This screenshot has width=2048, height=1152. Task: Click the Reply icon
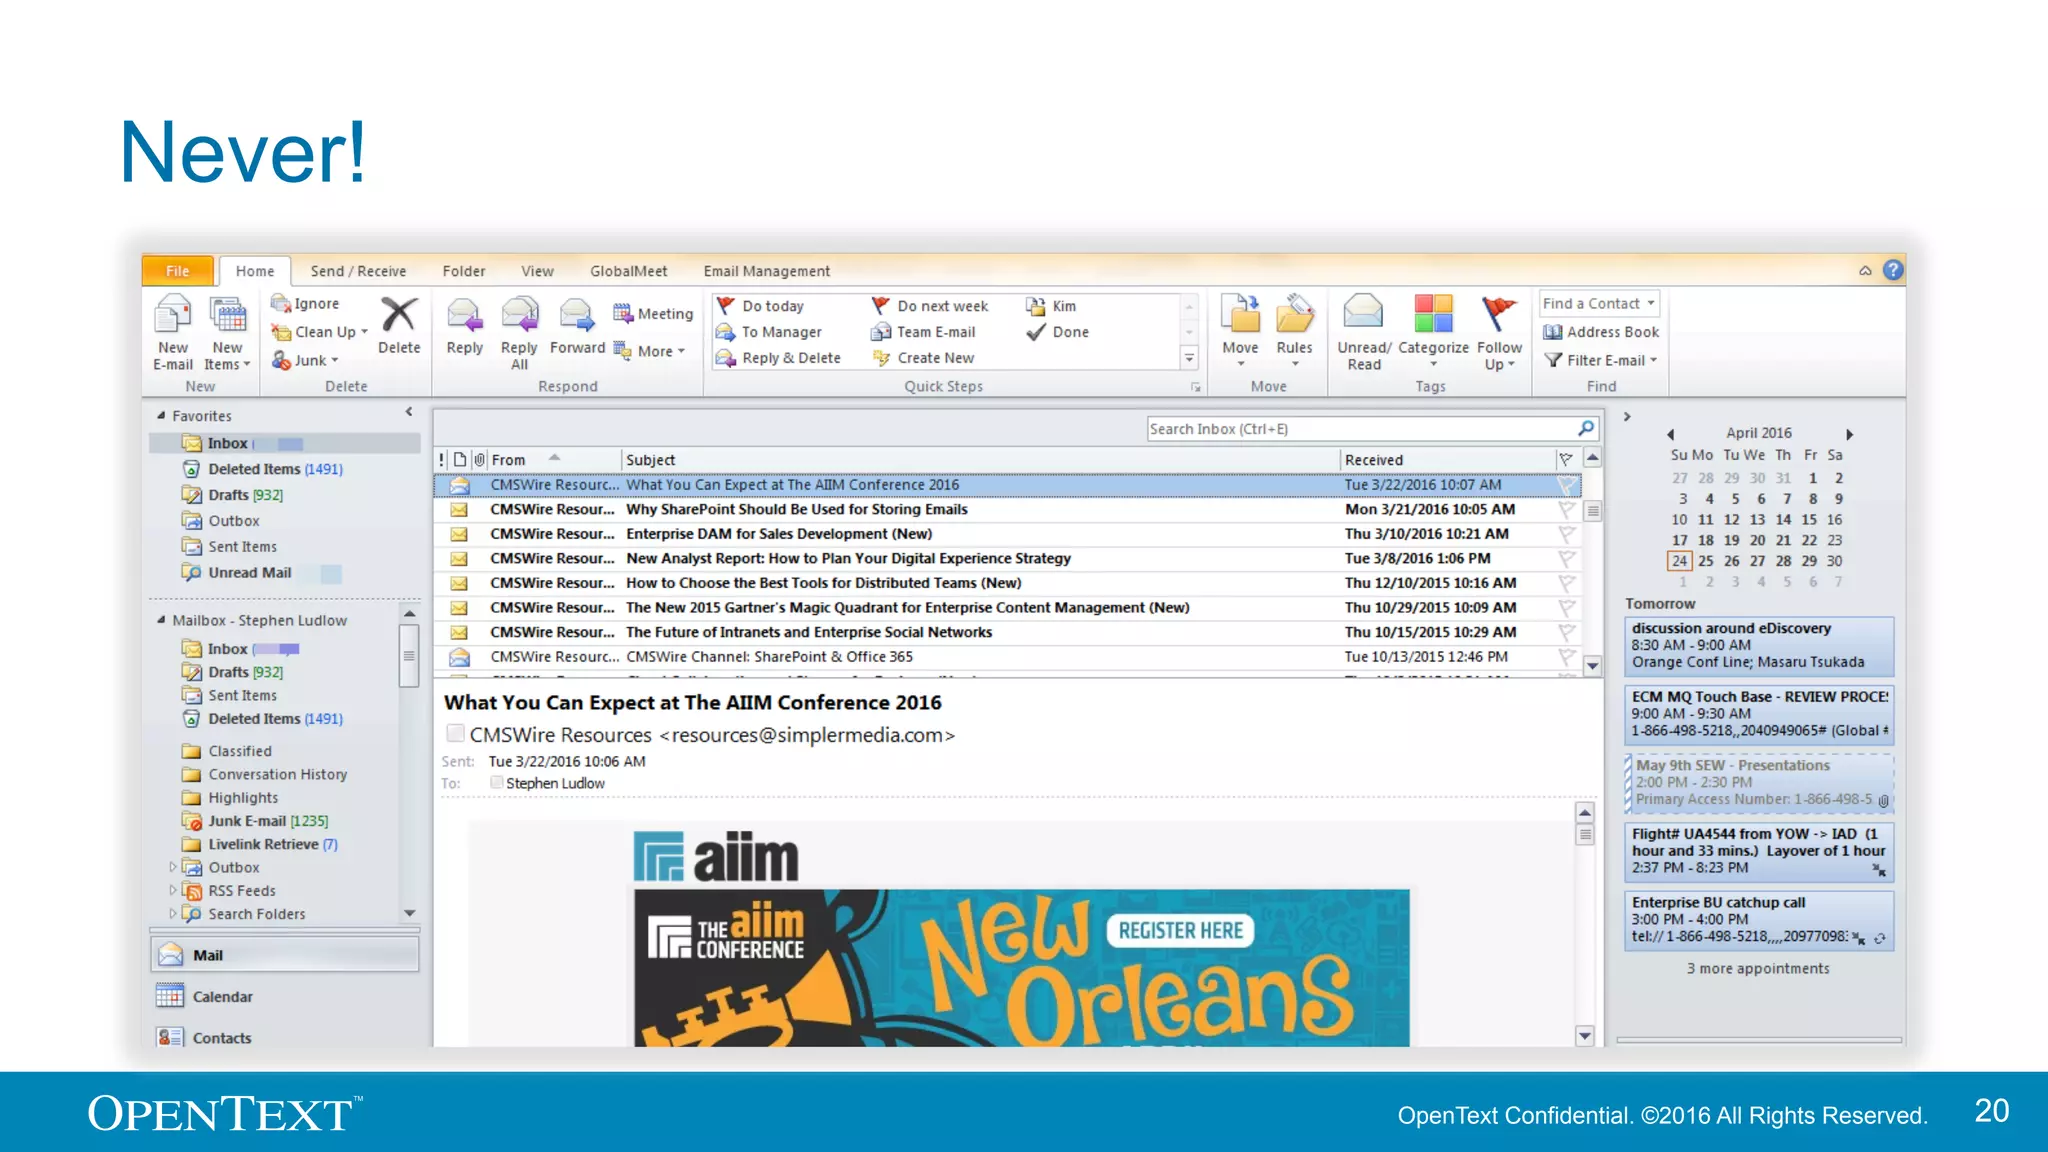click(x=464, y=315)
